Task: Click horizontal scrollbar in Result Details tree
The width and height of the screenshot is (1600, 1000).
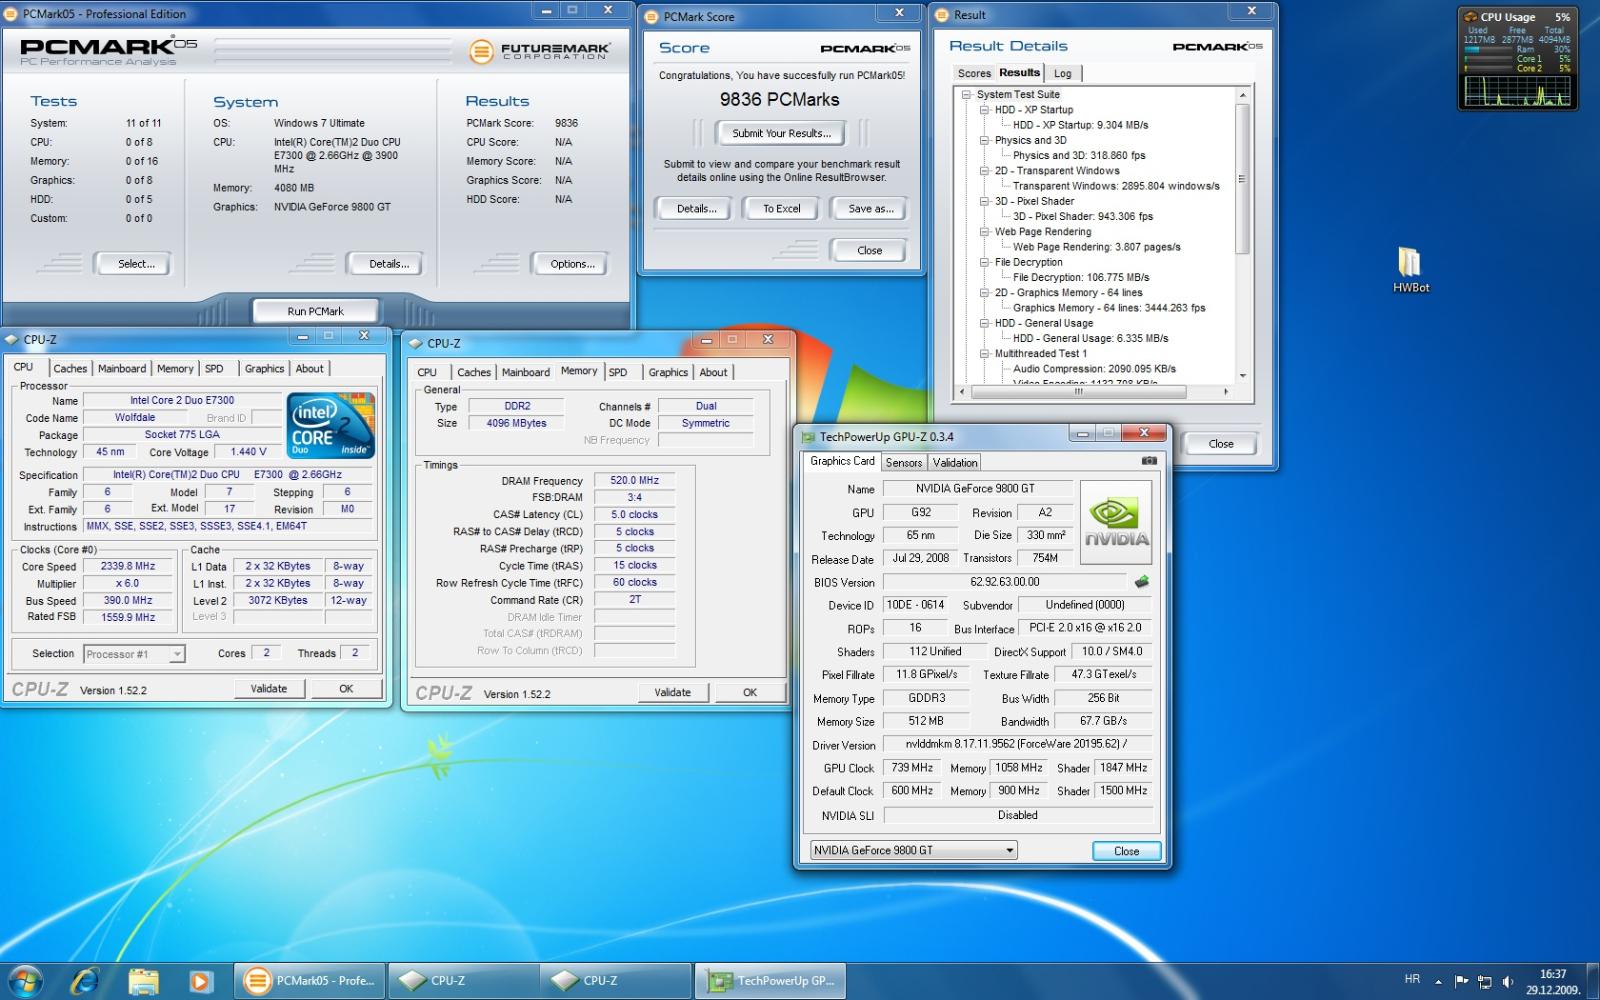Action: [1078, 392]
